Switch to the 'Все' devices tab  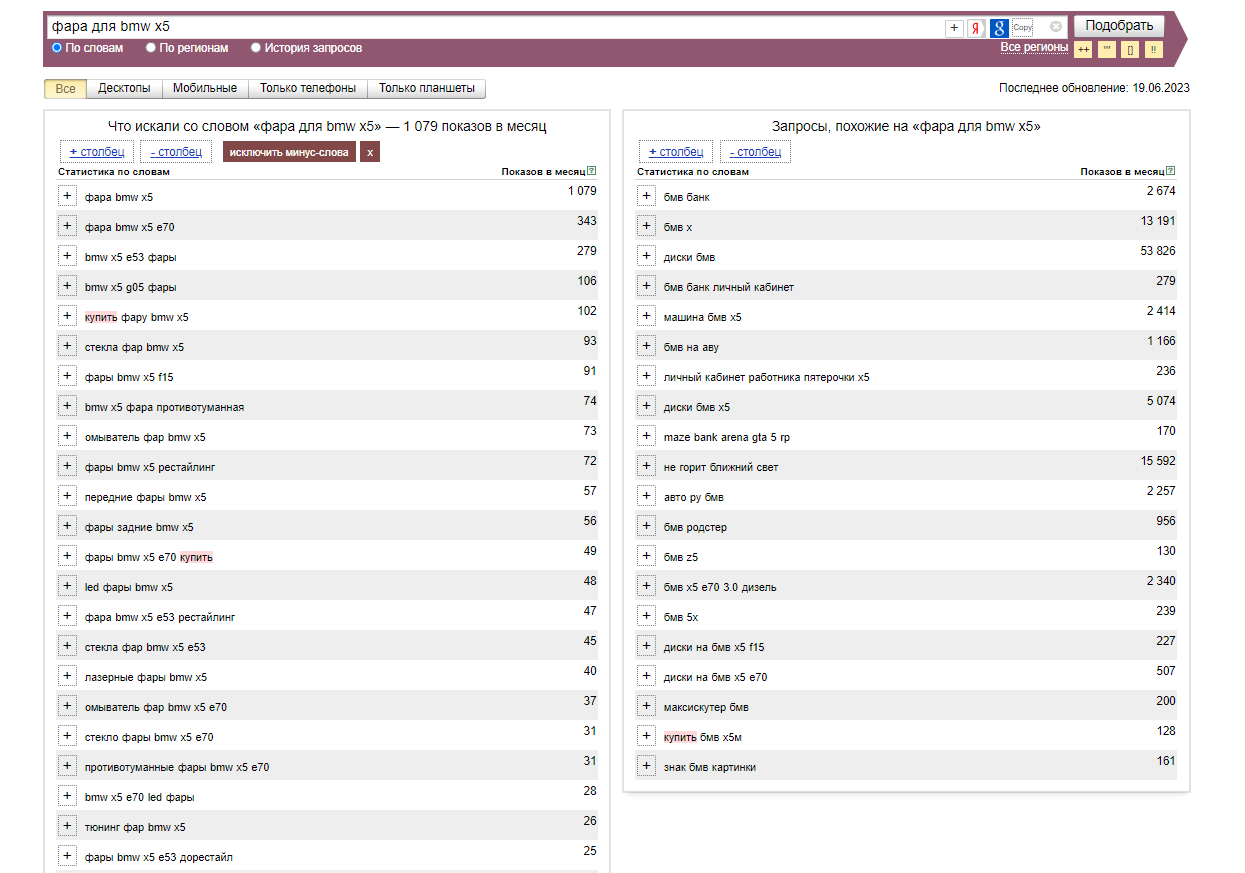point(65,89)
